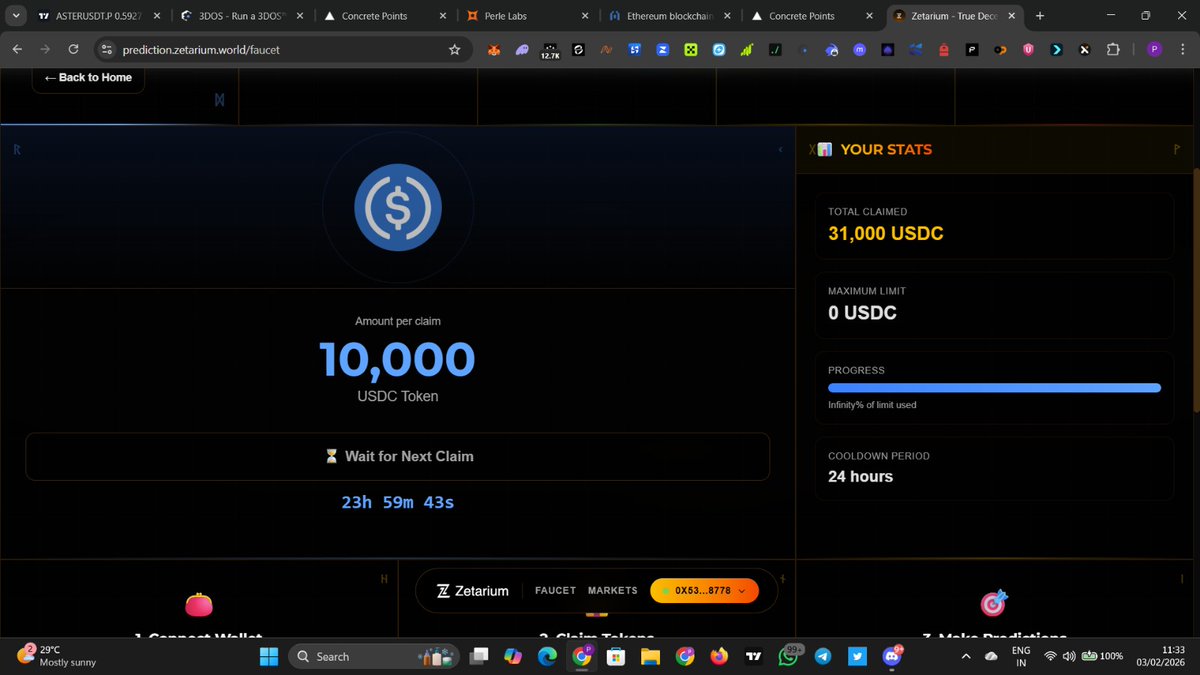Viewport: 1200px width, 675px height.
Task: Open Task View on the taskbar
Action: click(x=480, y=656)
